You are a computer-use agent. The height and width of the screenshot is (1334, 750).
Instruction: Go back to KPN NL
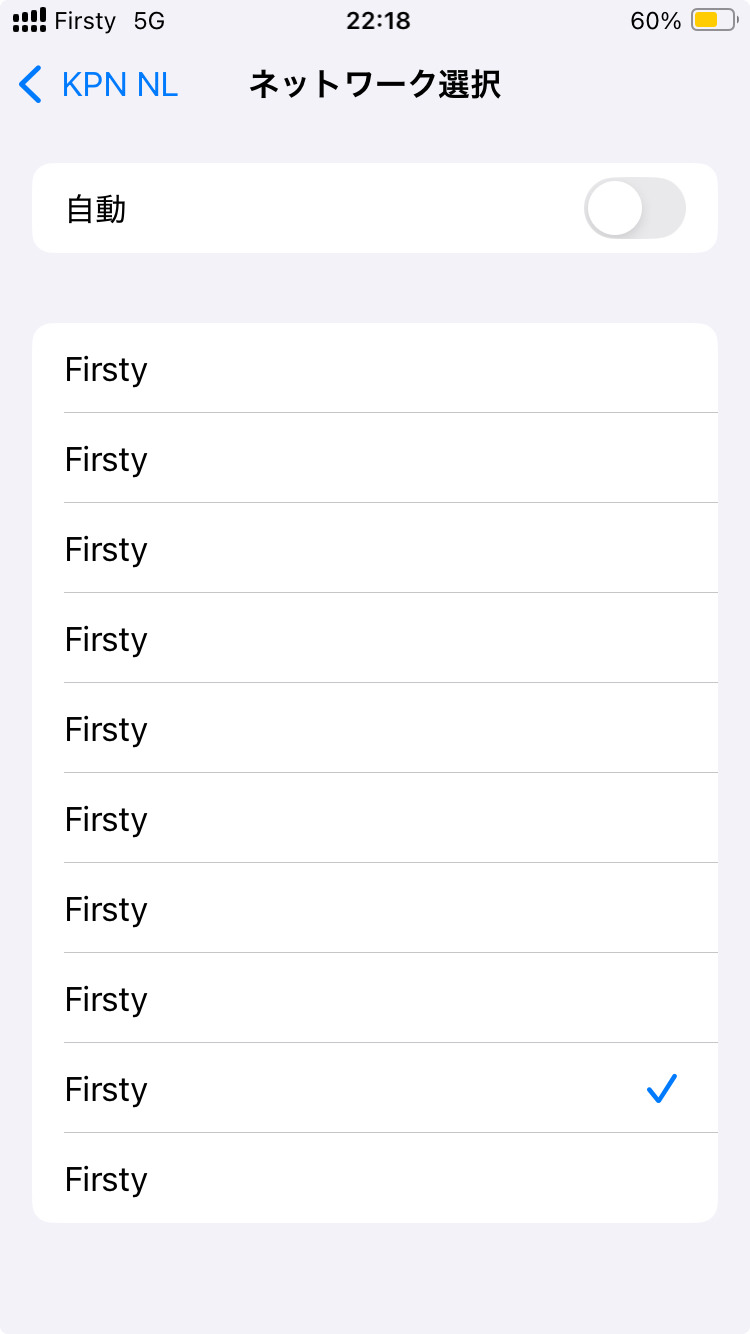click(x=119, y=85)
